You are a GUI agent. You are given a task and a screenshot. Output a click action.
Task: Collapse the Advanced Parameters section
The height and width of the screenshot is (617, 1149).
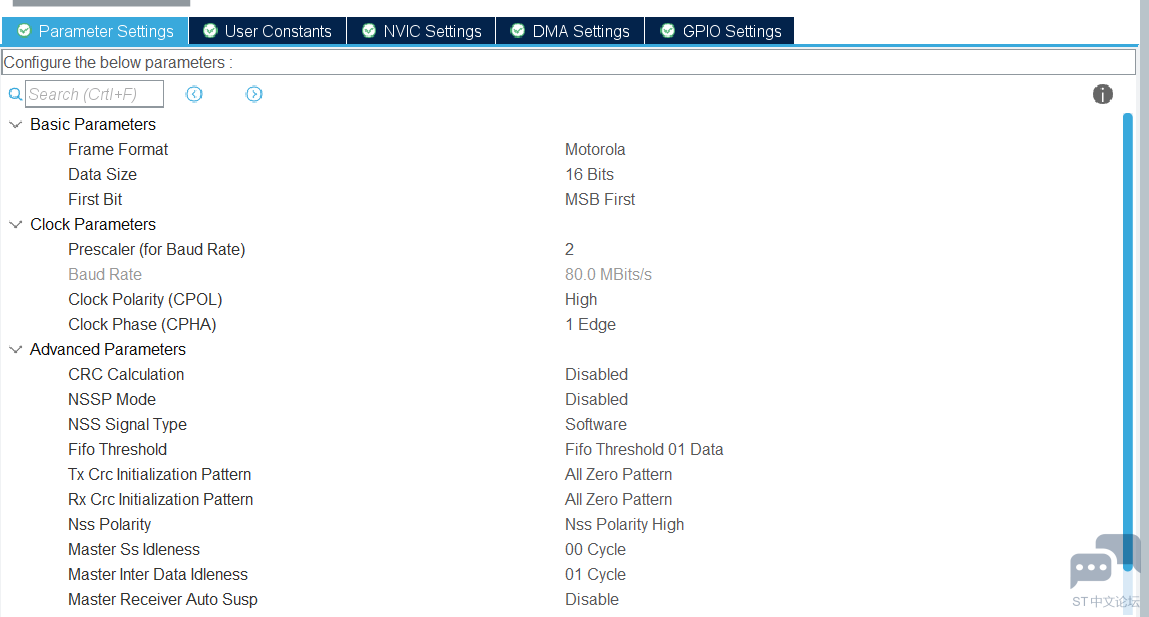click(15, 350)
